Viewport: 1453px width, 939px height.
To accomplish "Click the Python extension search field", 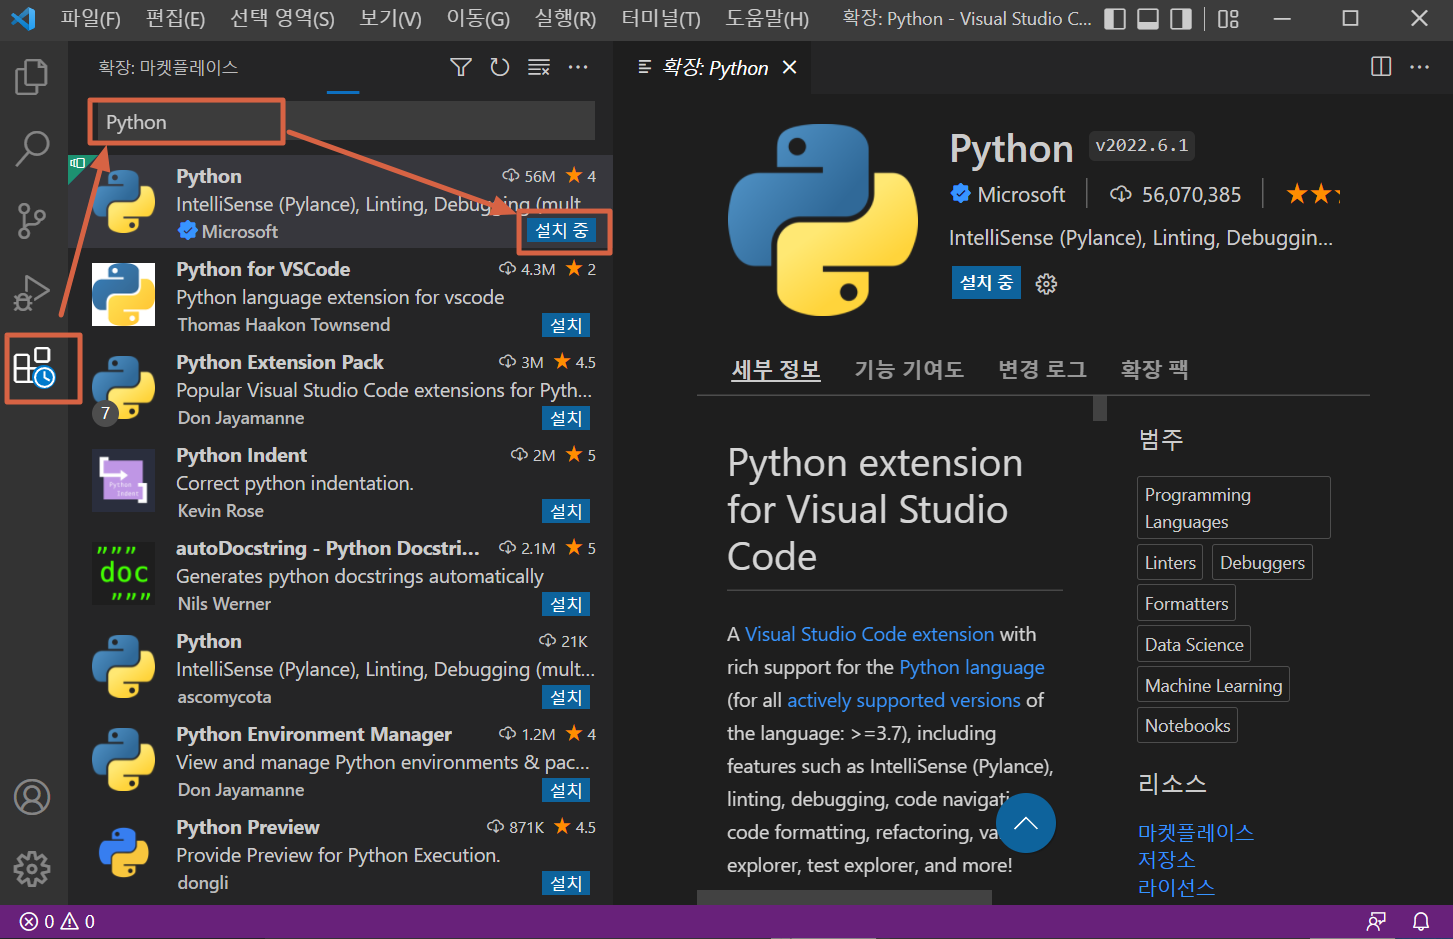I will pos(343,121).
